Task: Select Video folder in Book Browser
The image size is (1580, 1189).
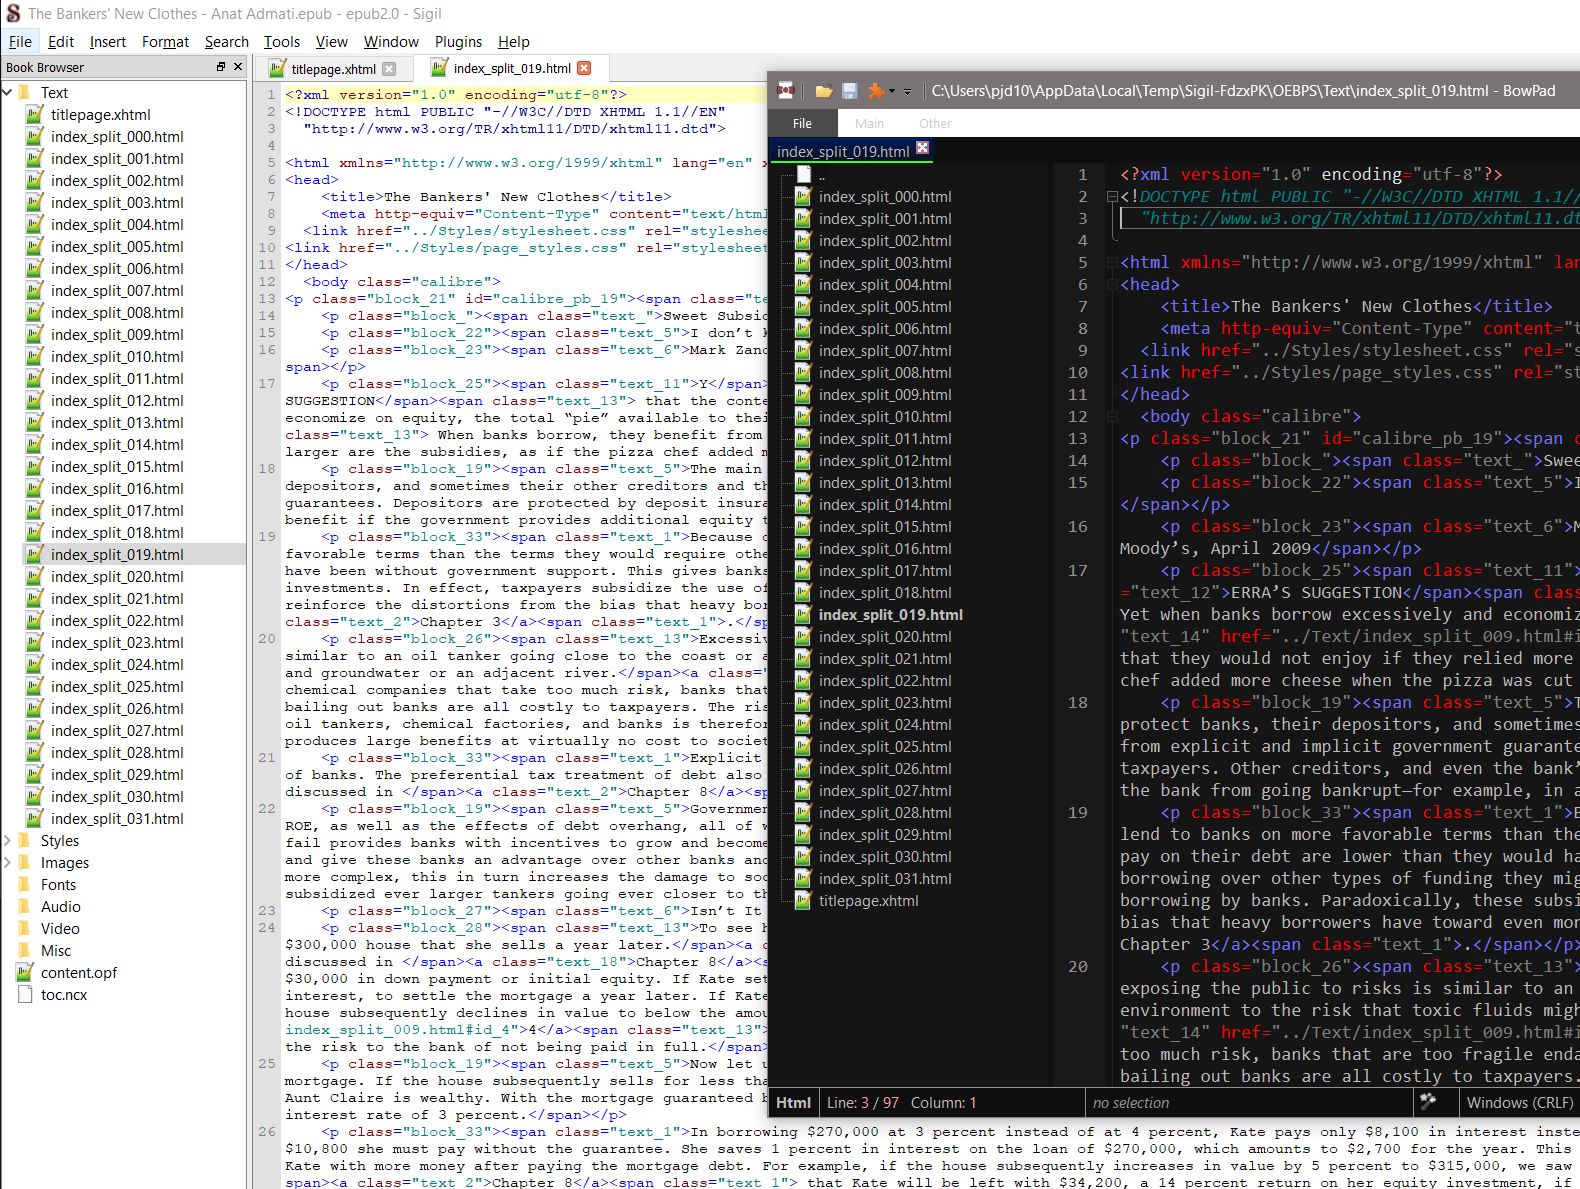Action: [x=60, y=928]
